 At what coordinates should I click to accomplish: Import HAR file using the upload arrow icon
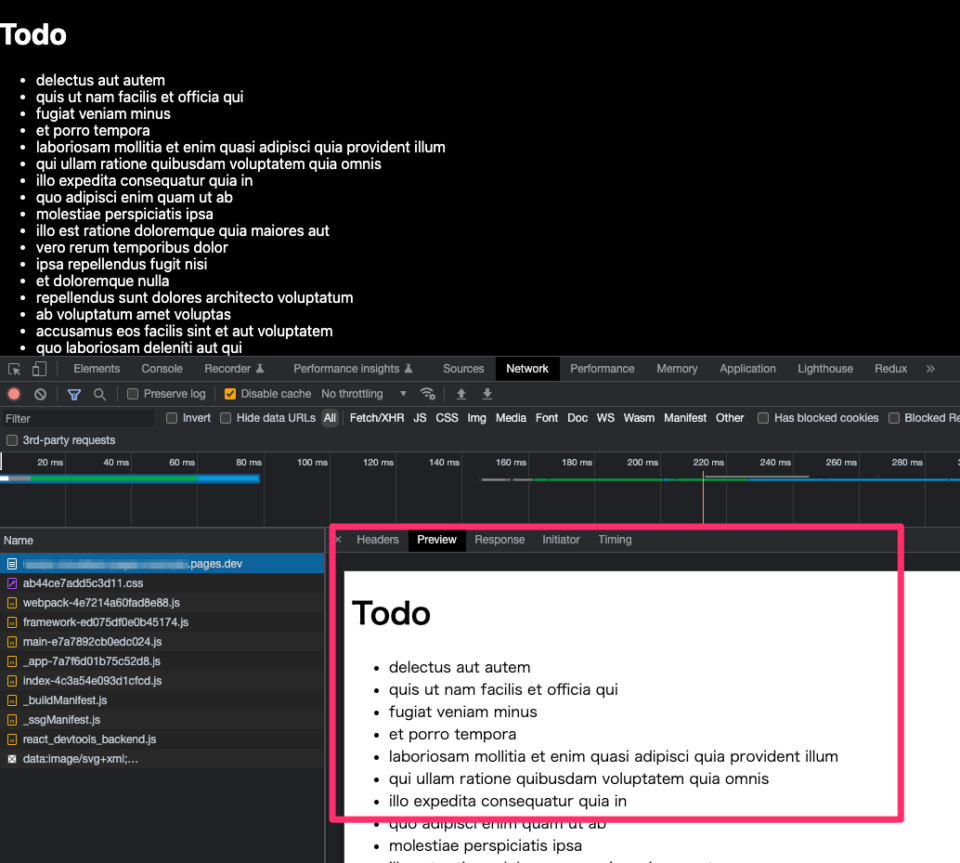pos(461,393)
